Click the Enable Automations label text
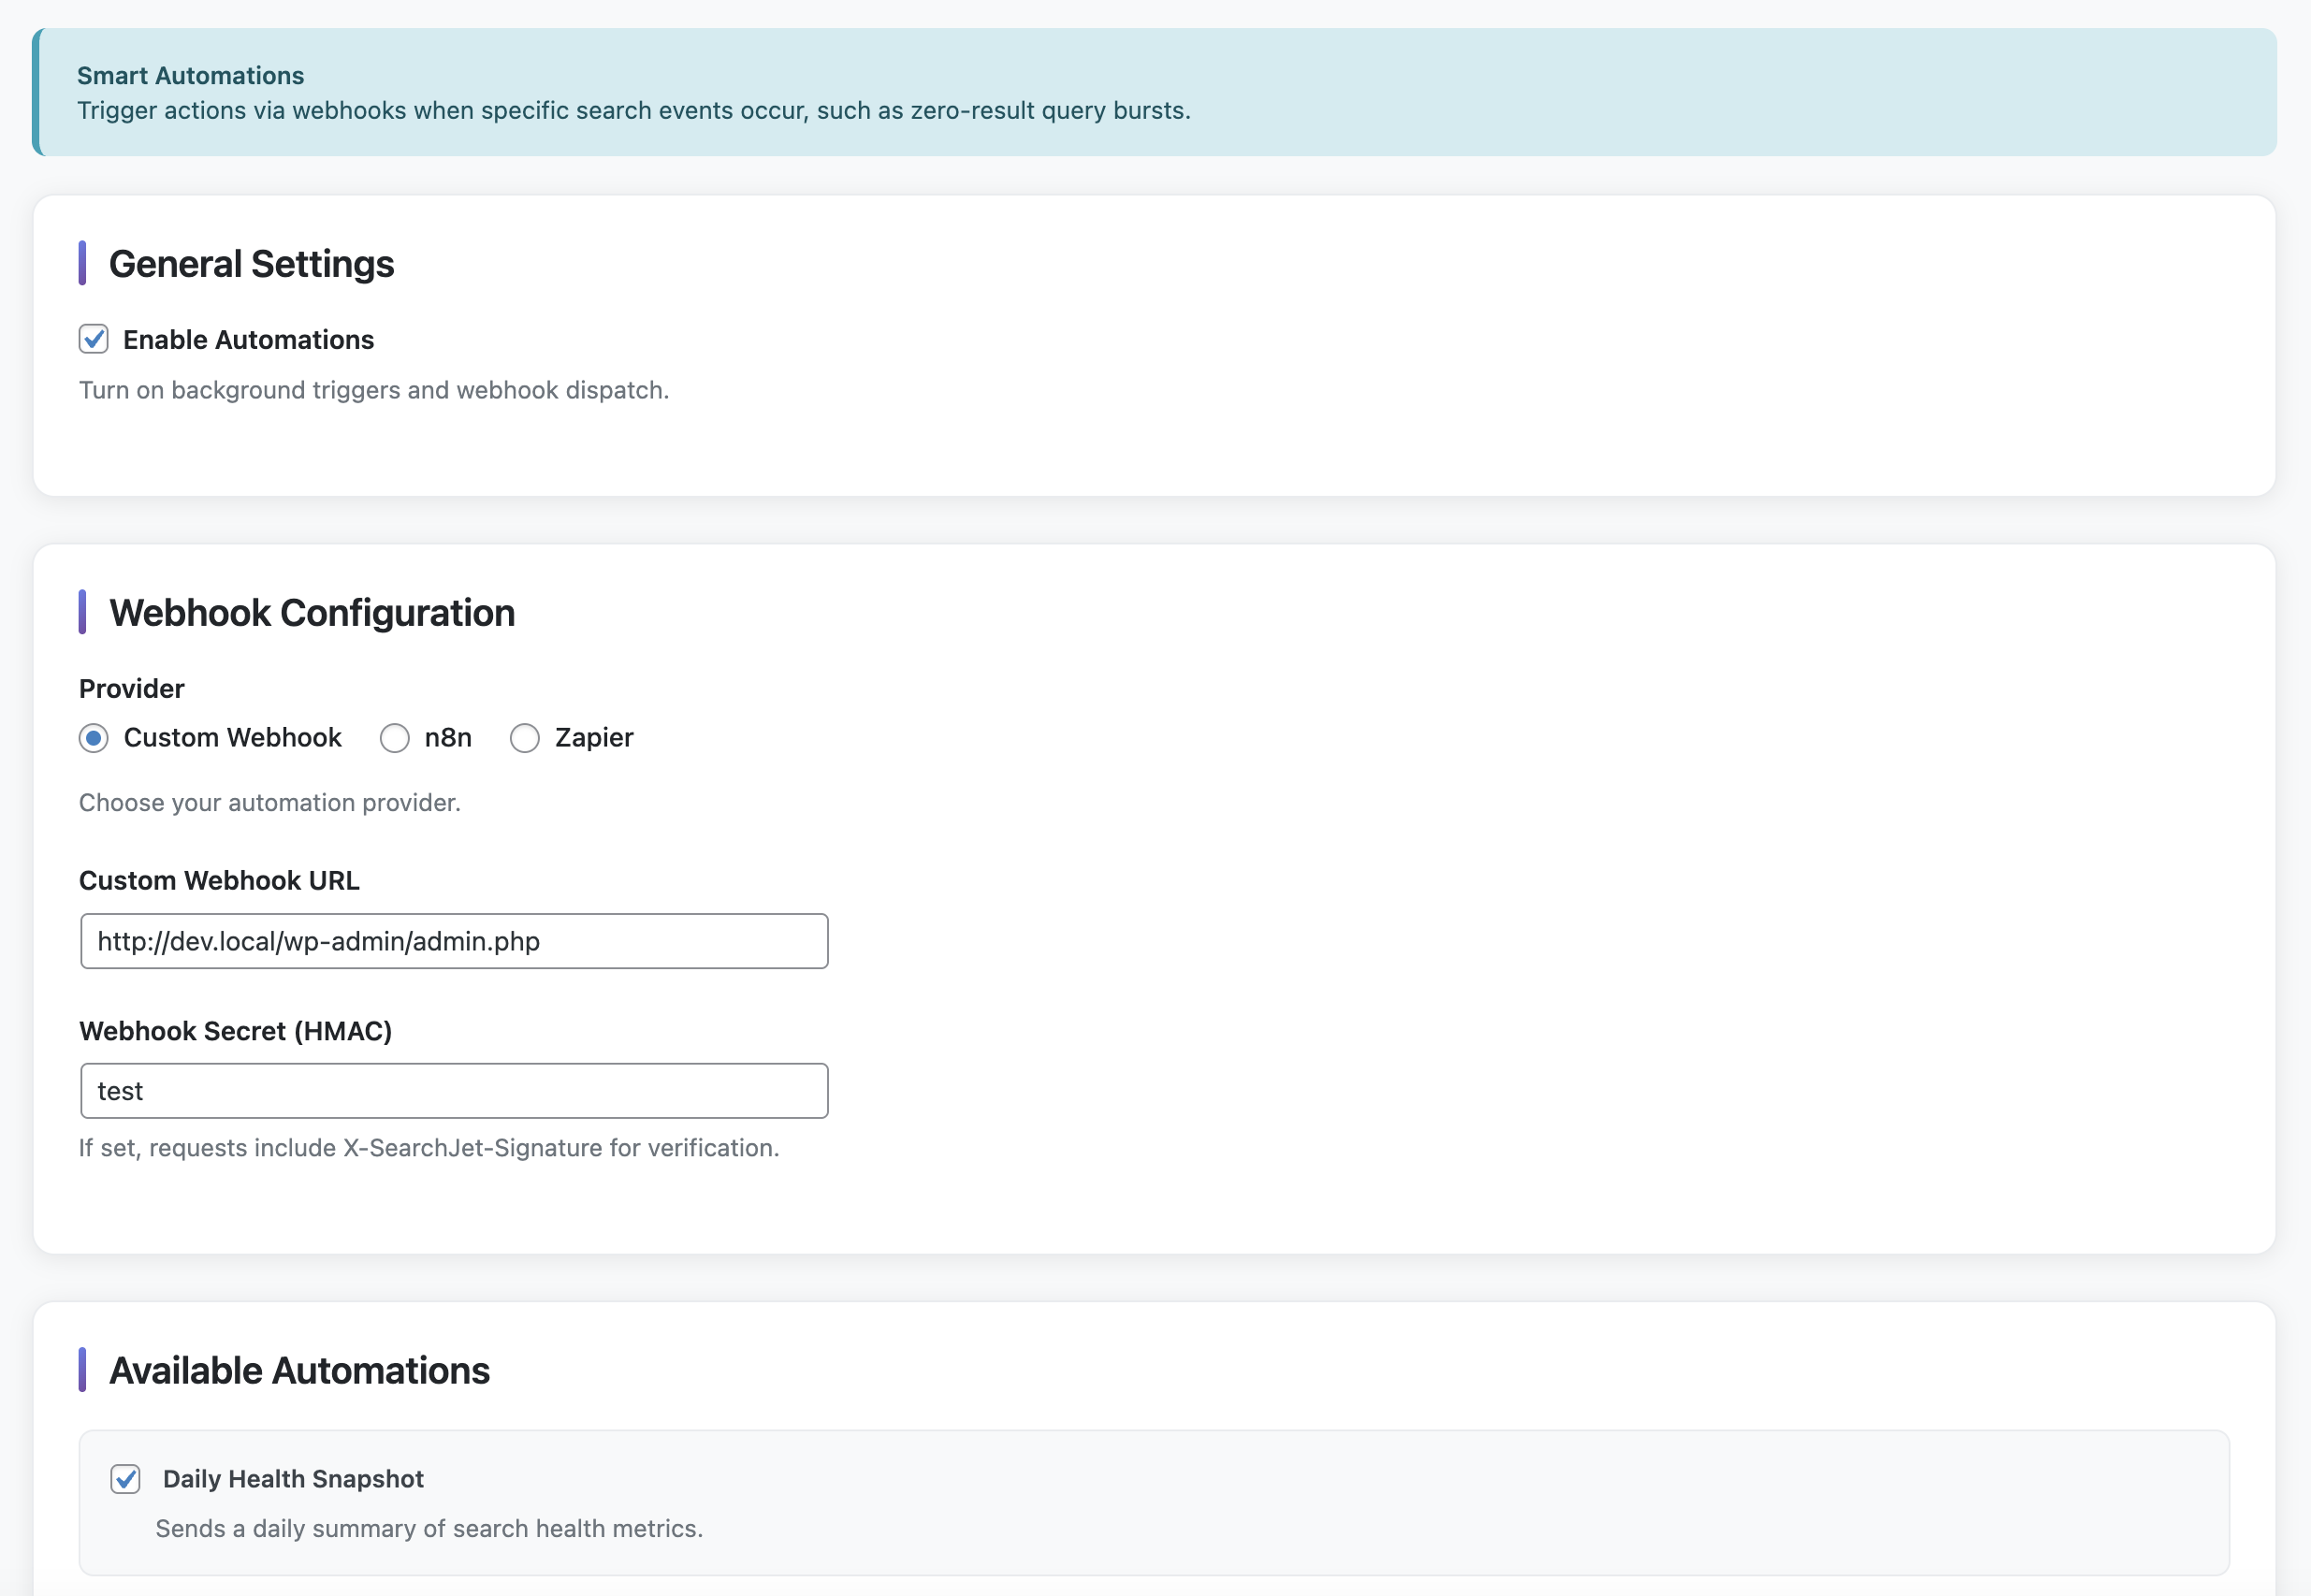 click(x=248, y=340)
